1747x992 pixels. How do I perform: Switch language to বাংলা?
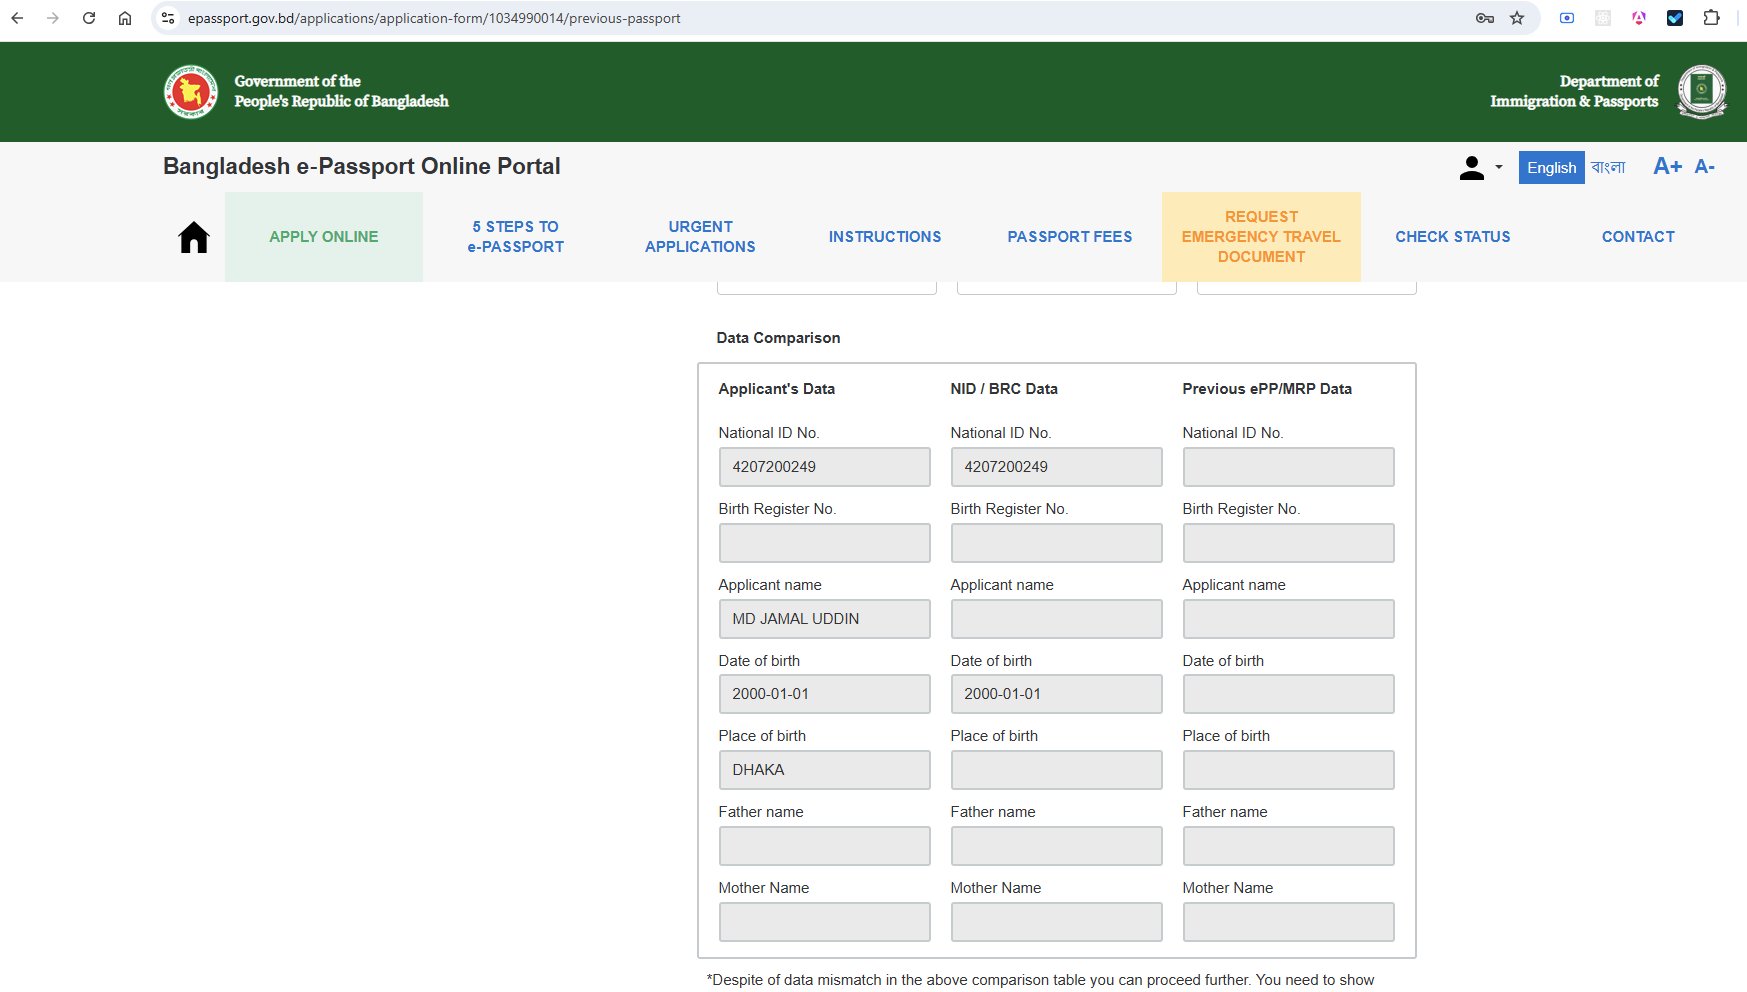pos(1608,168)
